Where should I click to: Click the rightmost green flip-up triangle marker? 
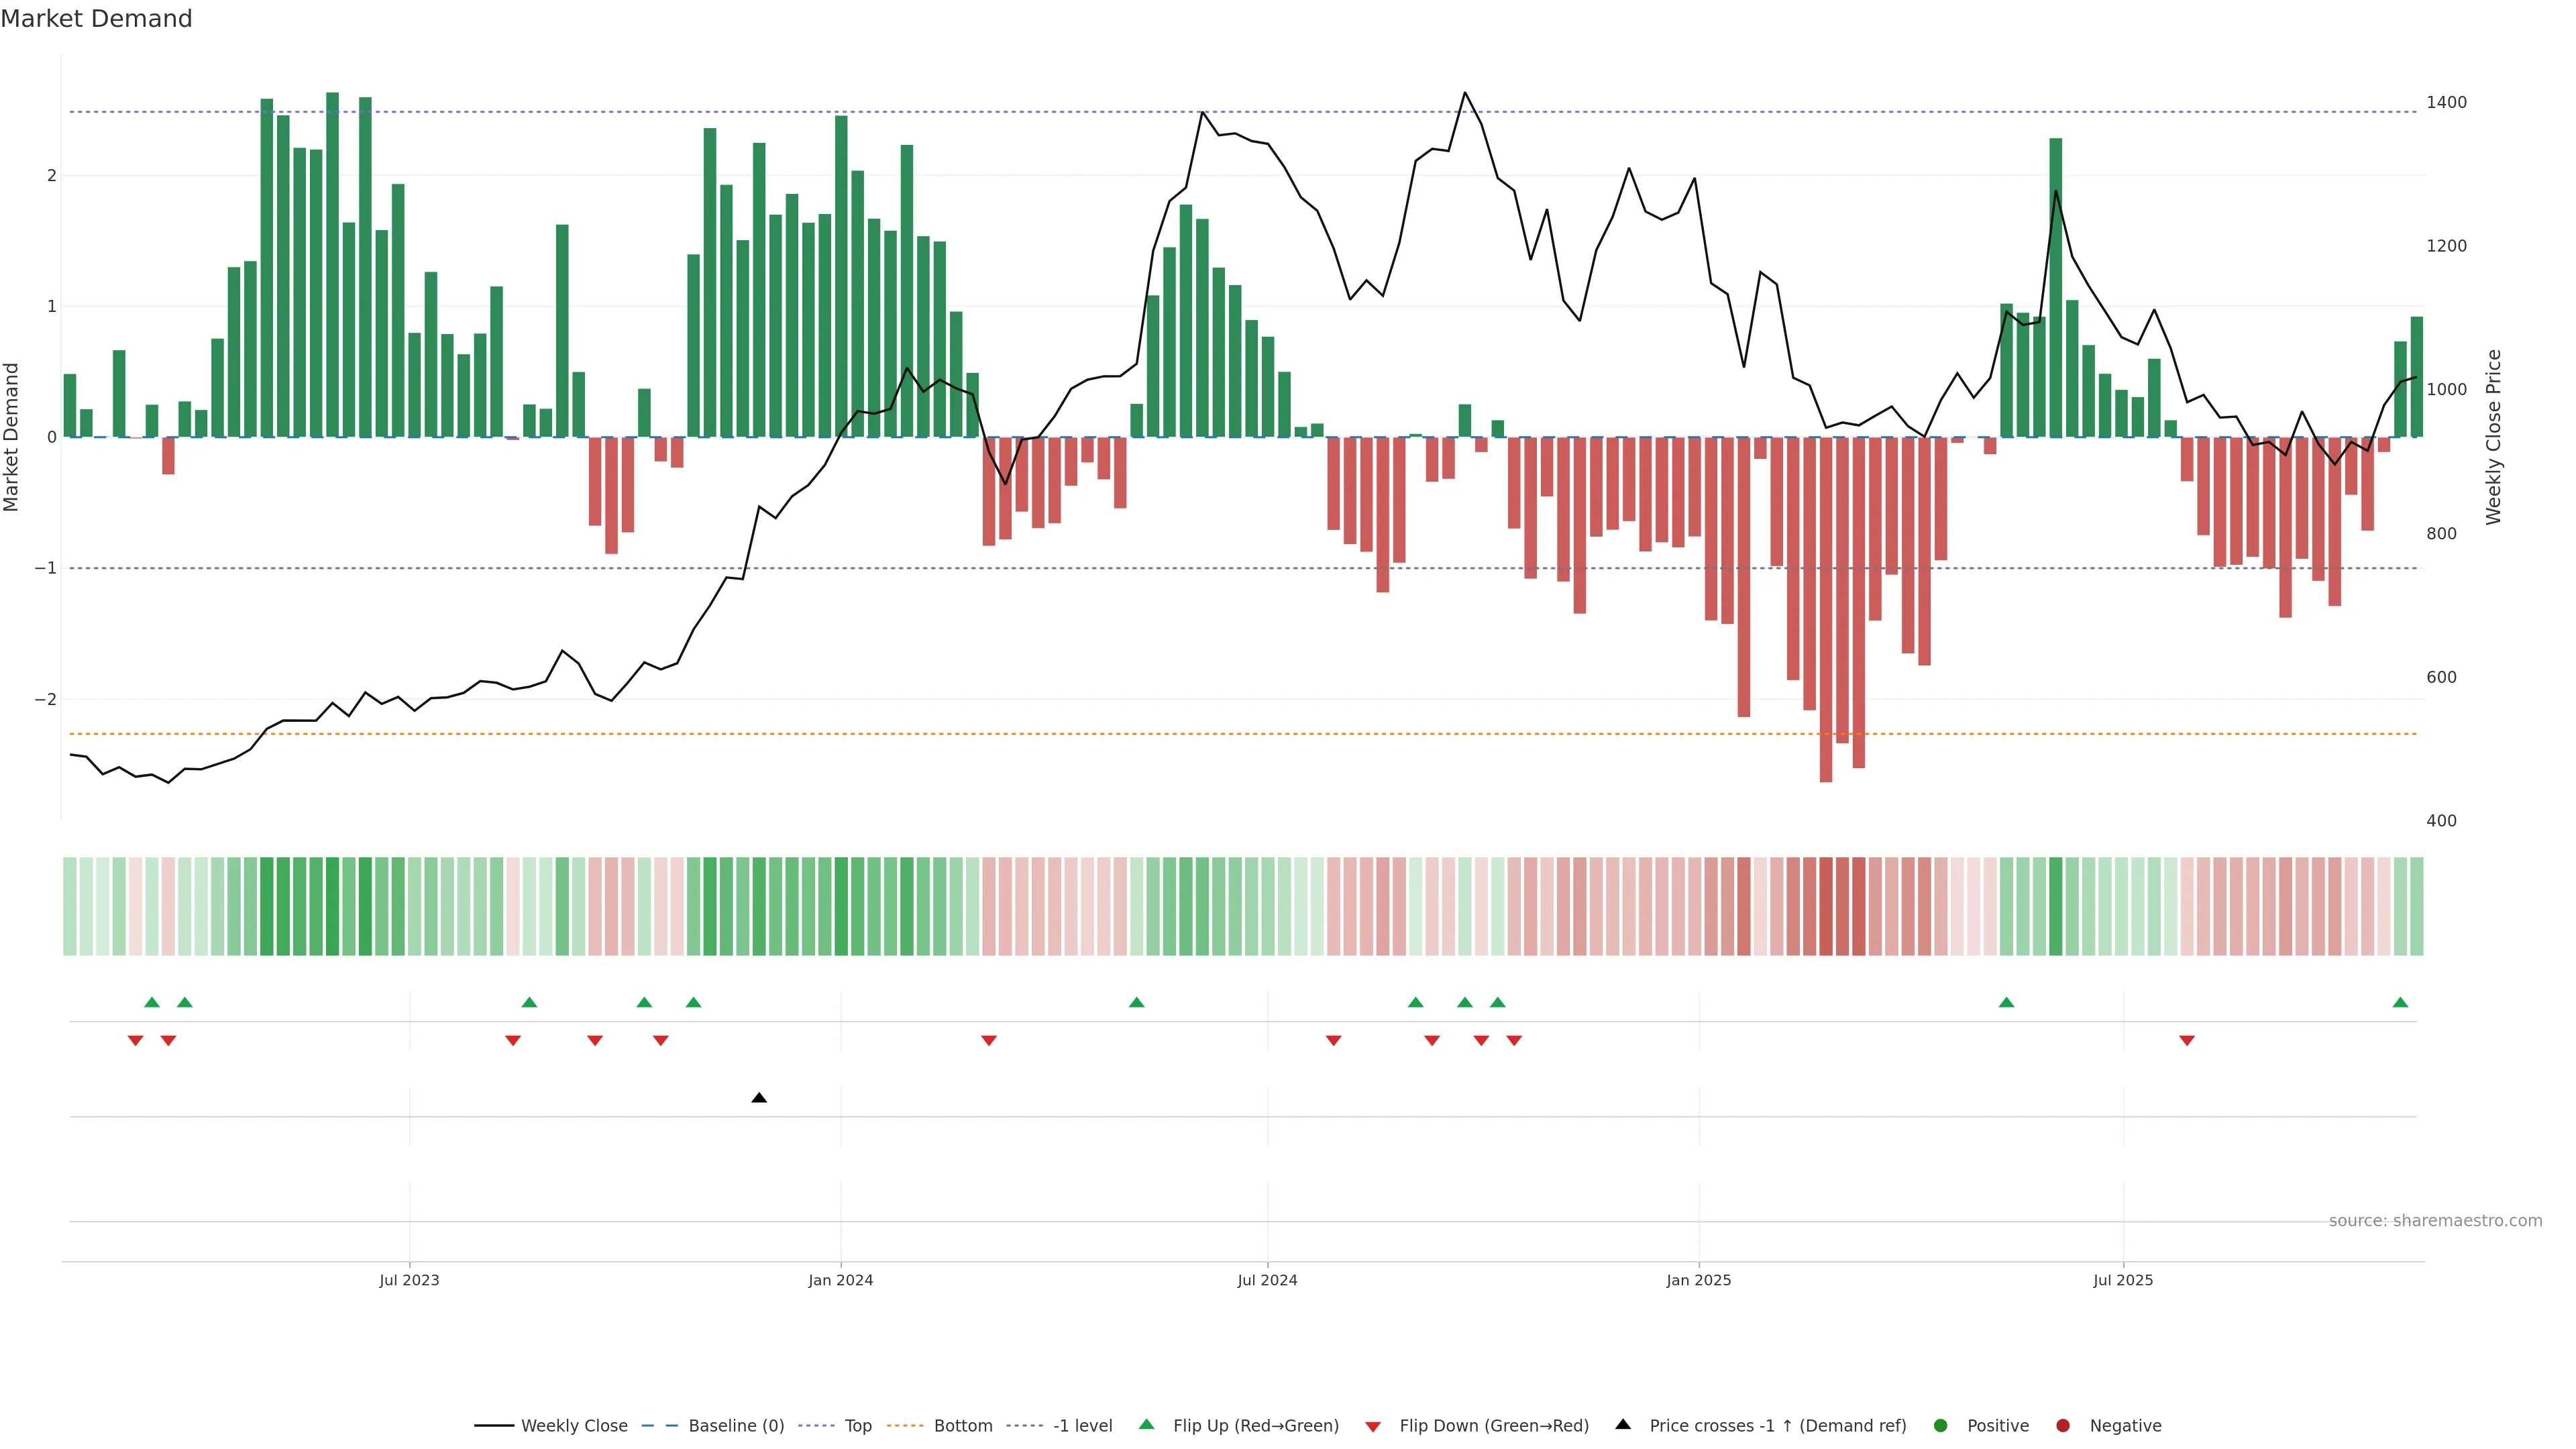pyautogui.click(x=2400, y=1002)
